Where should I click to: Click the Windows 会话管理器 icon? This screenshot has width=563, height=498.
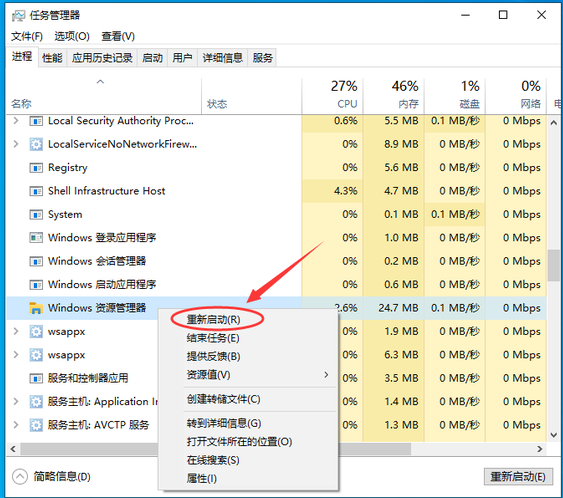36,261
